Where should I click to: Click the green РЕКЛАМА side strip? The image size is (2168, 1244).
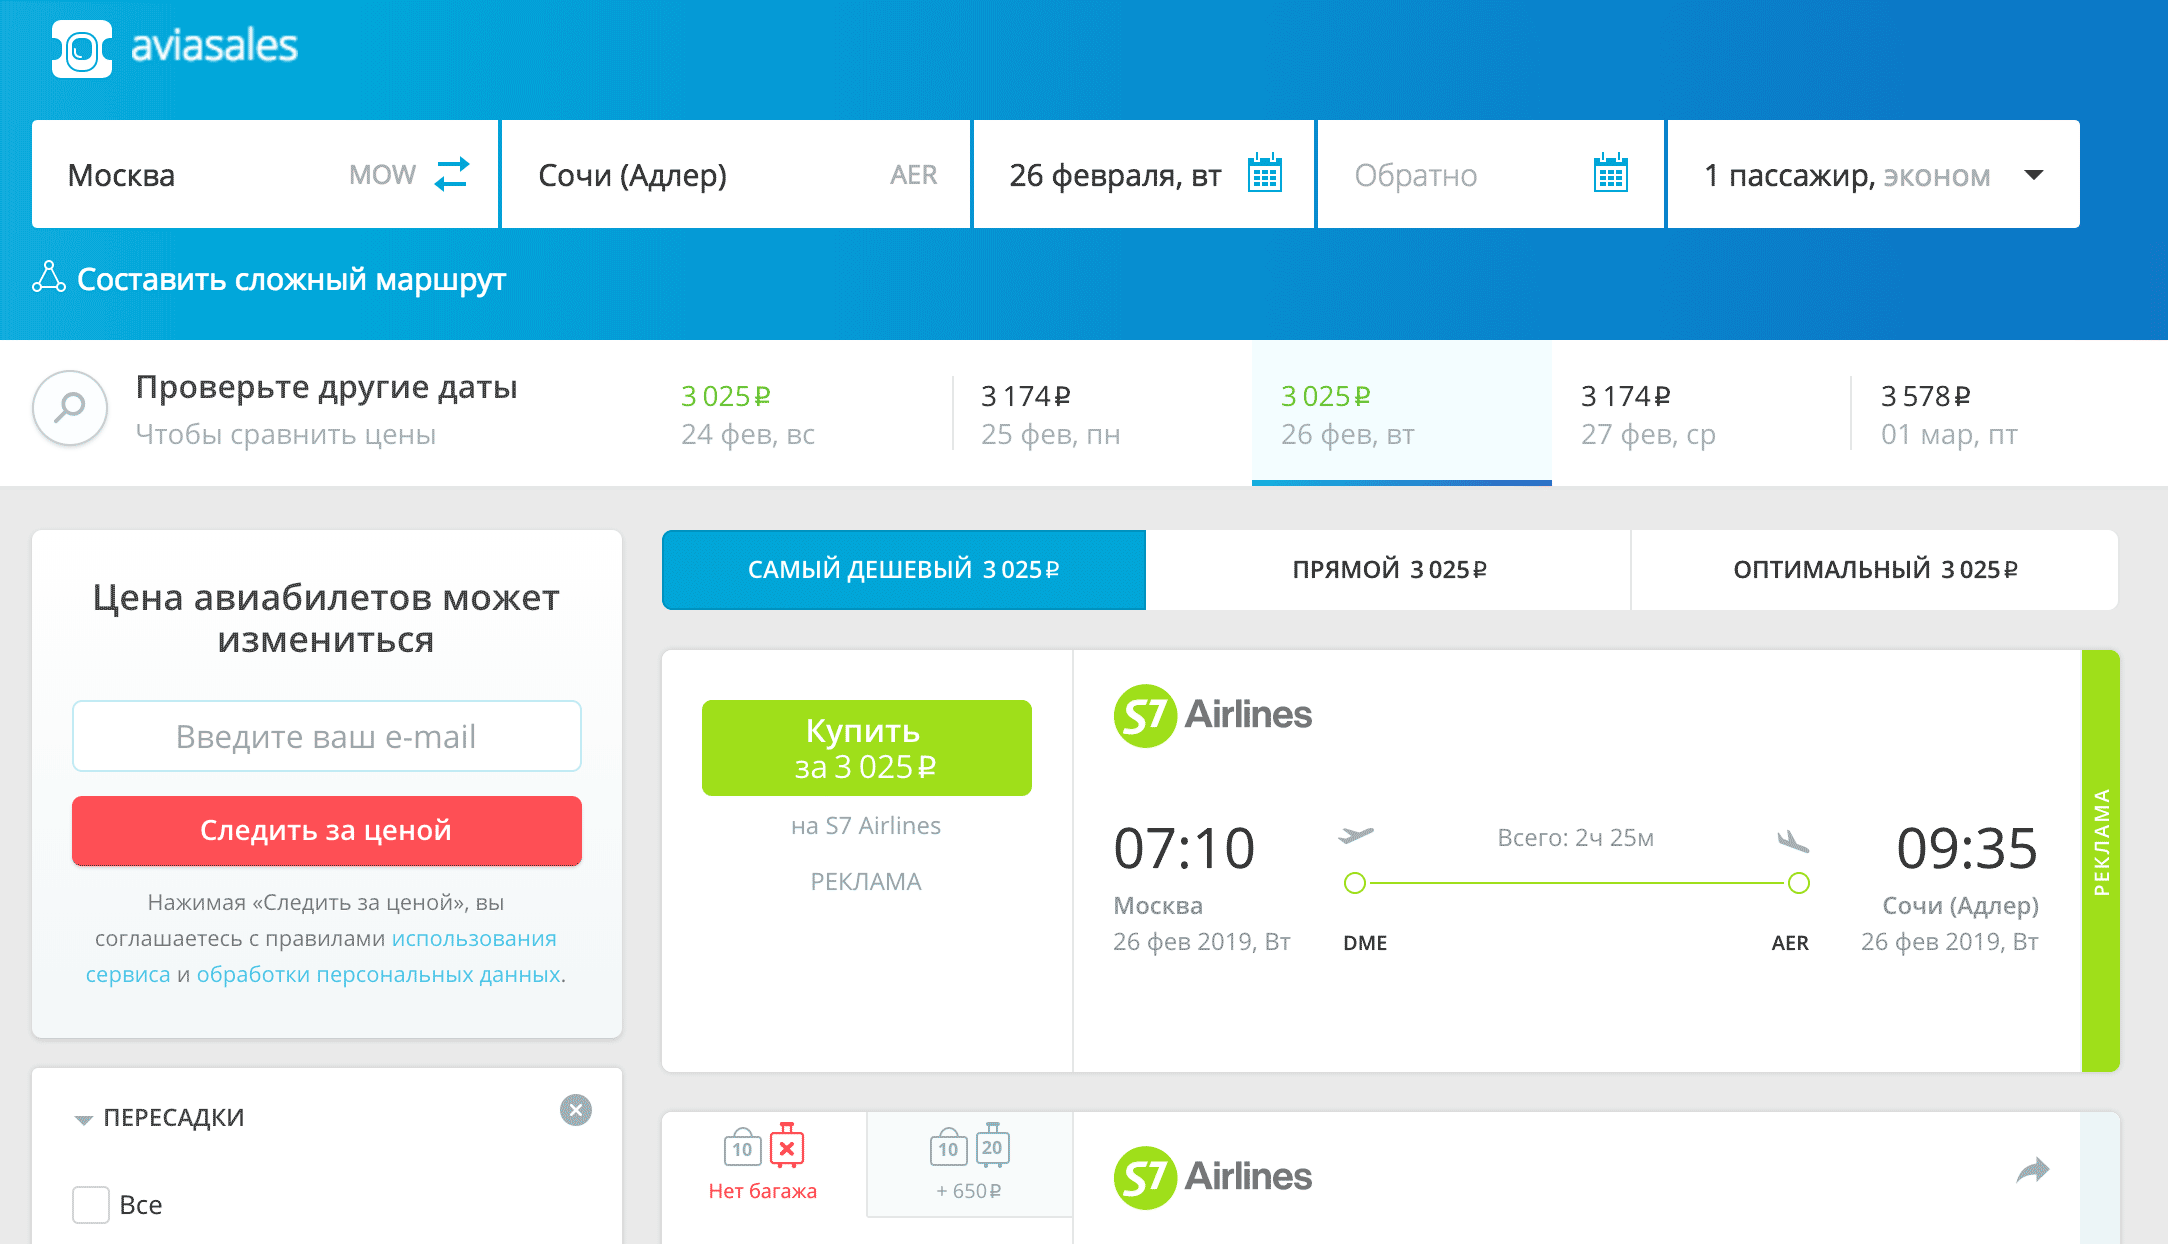2101,861
